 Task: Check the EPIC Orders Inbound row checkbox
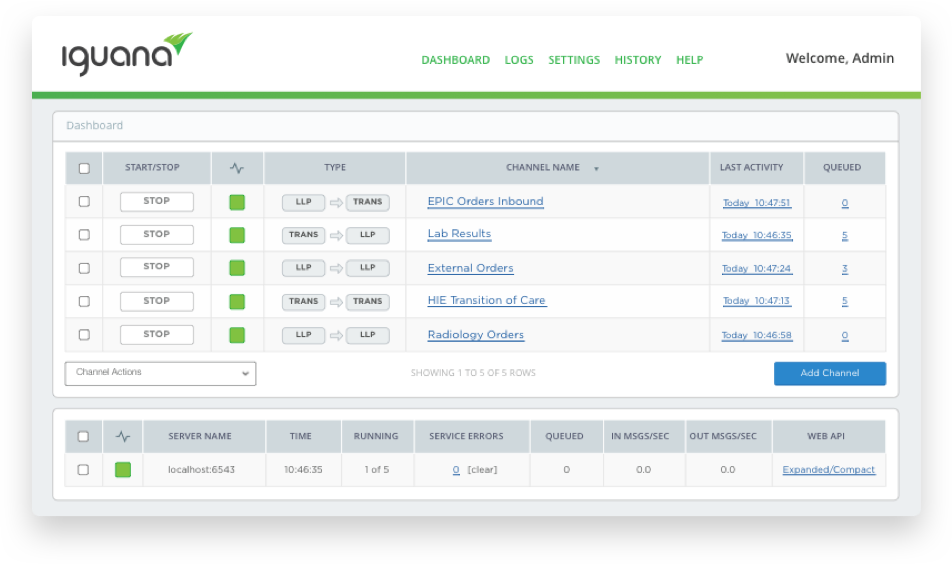click(84, 202)
